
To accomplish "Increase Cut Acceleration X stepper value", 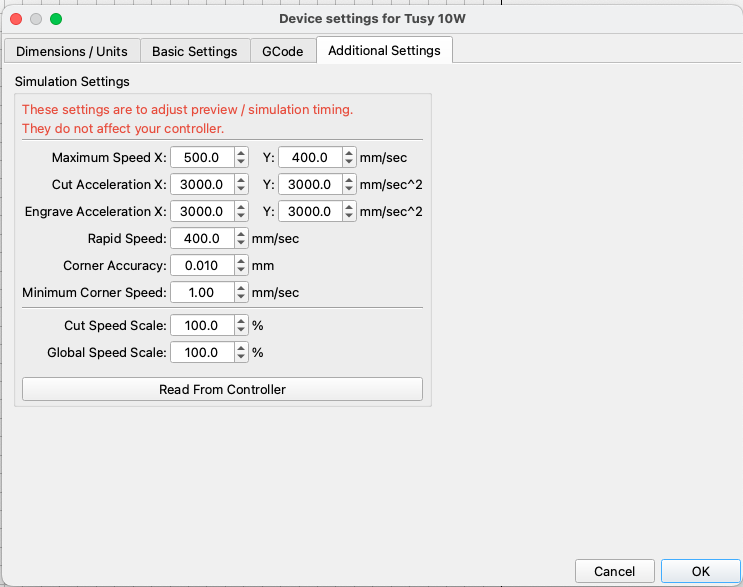I will coord(241,180).
